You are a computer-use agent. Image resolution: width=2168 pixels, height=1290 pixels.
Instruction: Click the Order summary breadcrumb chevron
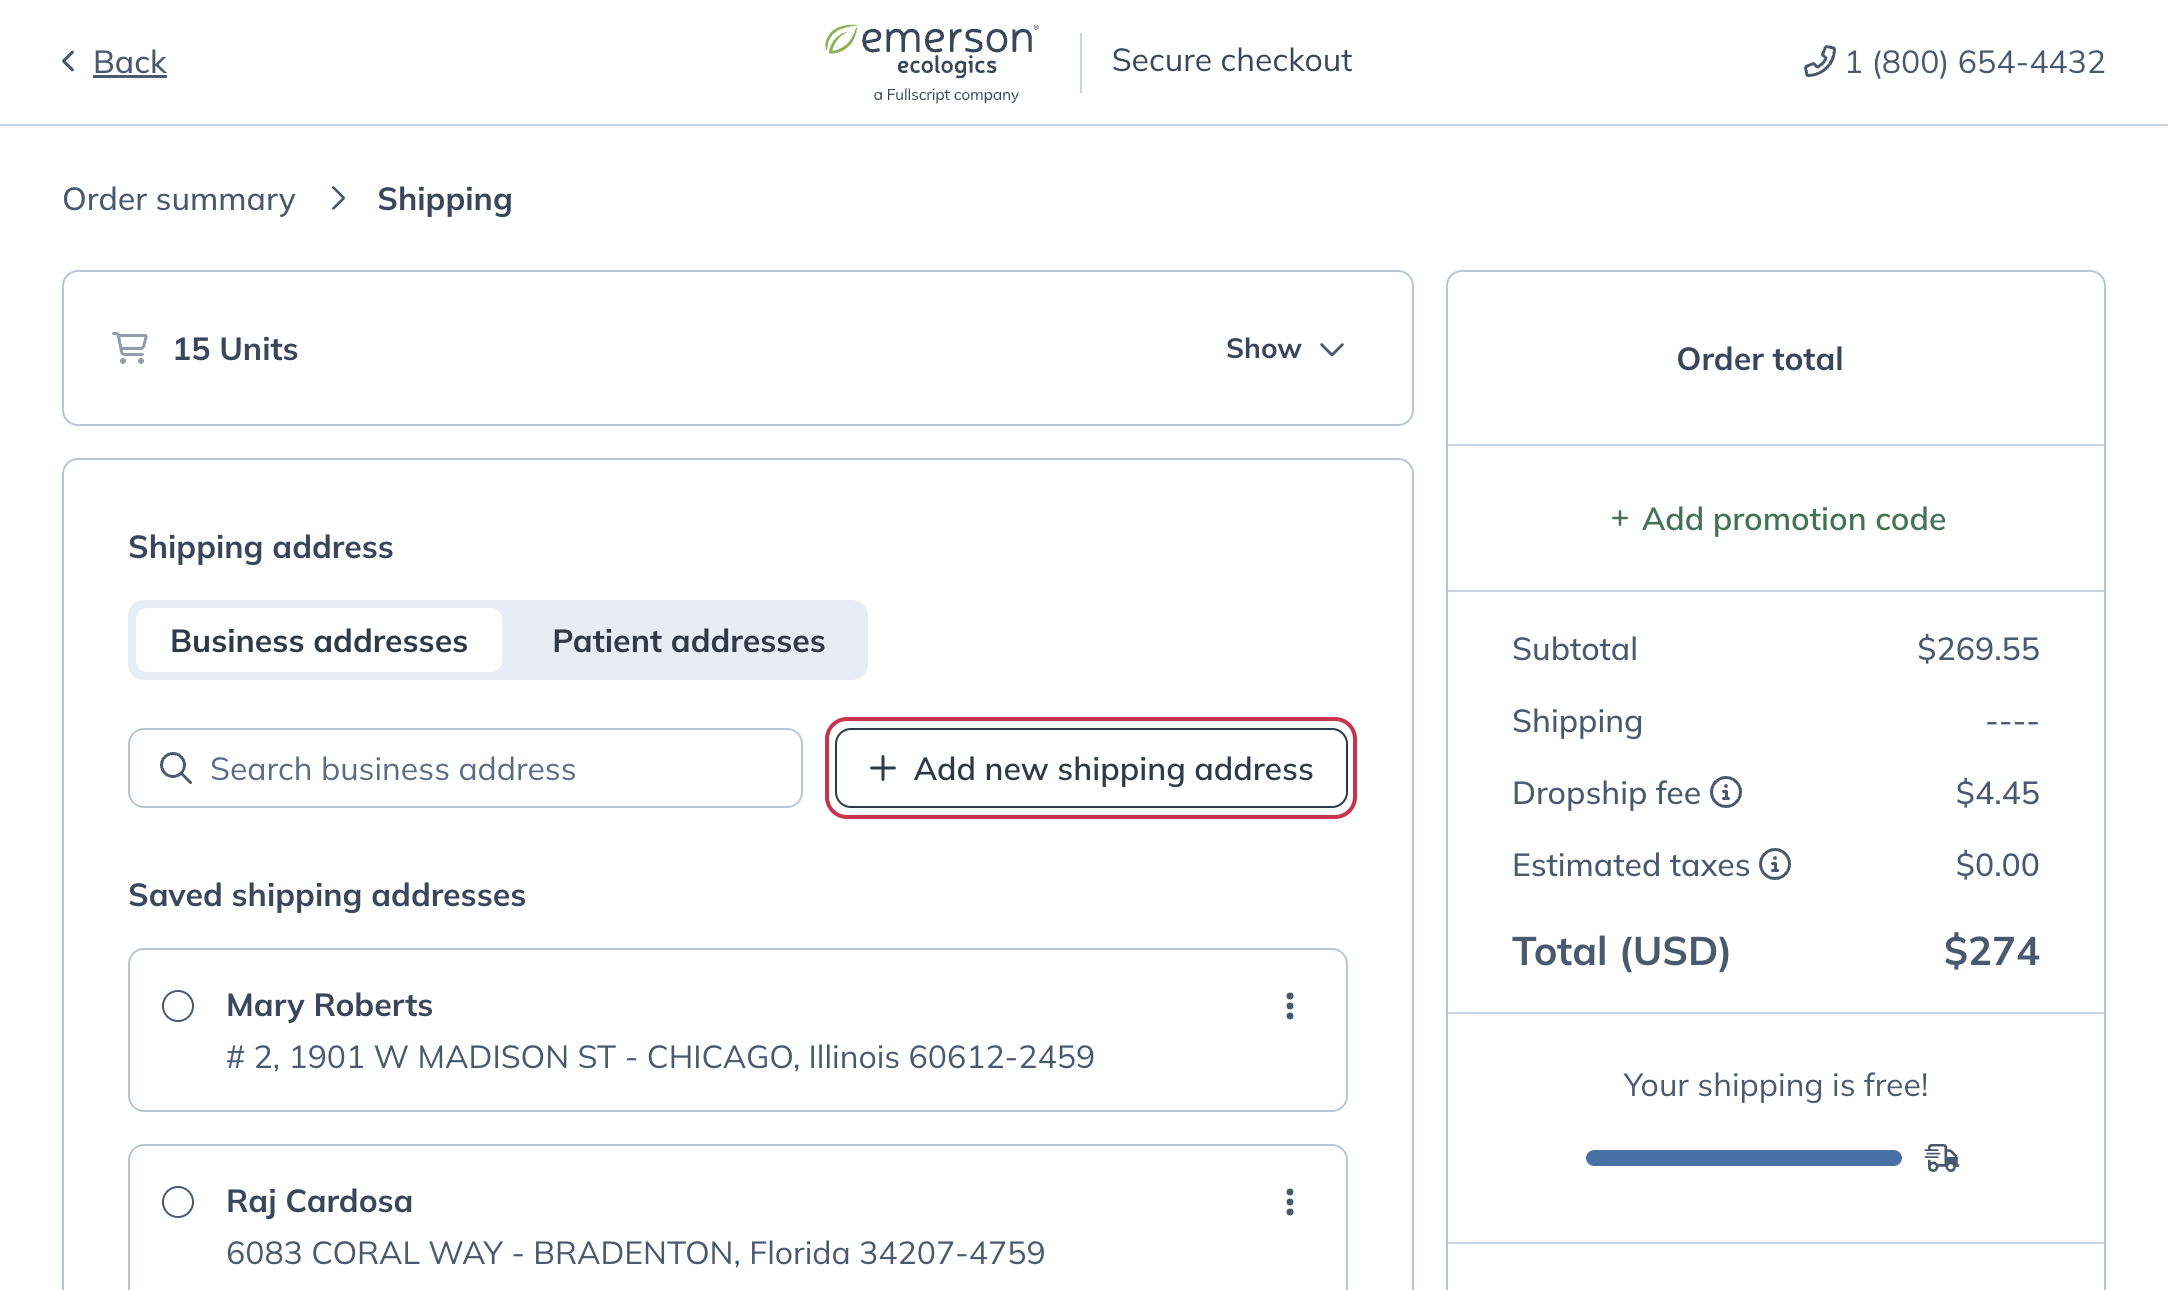(x=336, y=198)
